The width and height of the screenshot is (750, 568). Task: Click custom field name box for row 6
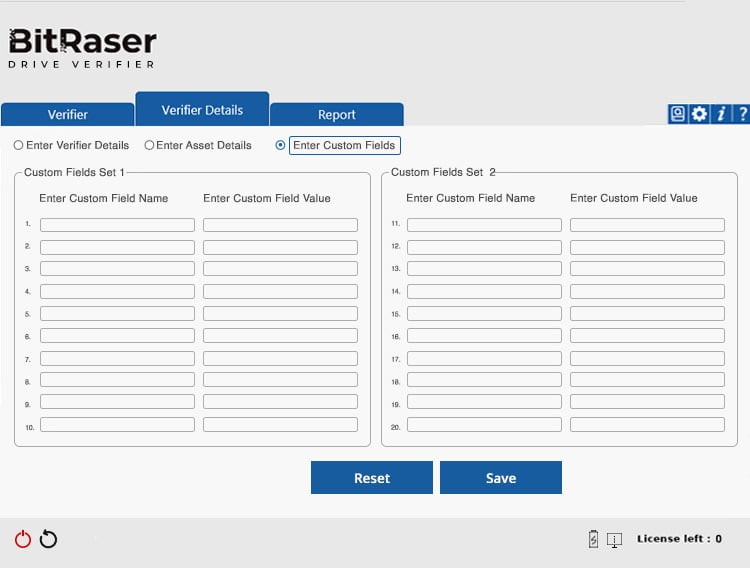(x=117, y=335)
